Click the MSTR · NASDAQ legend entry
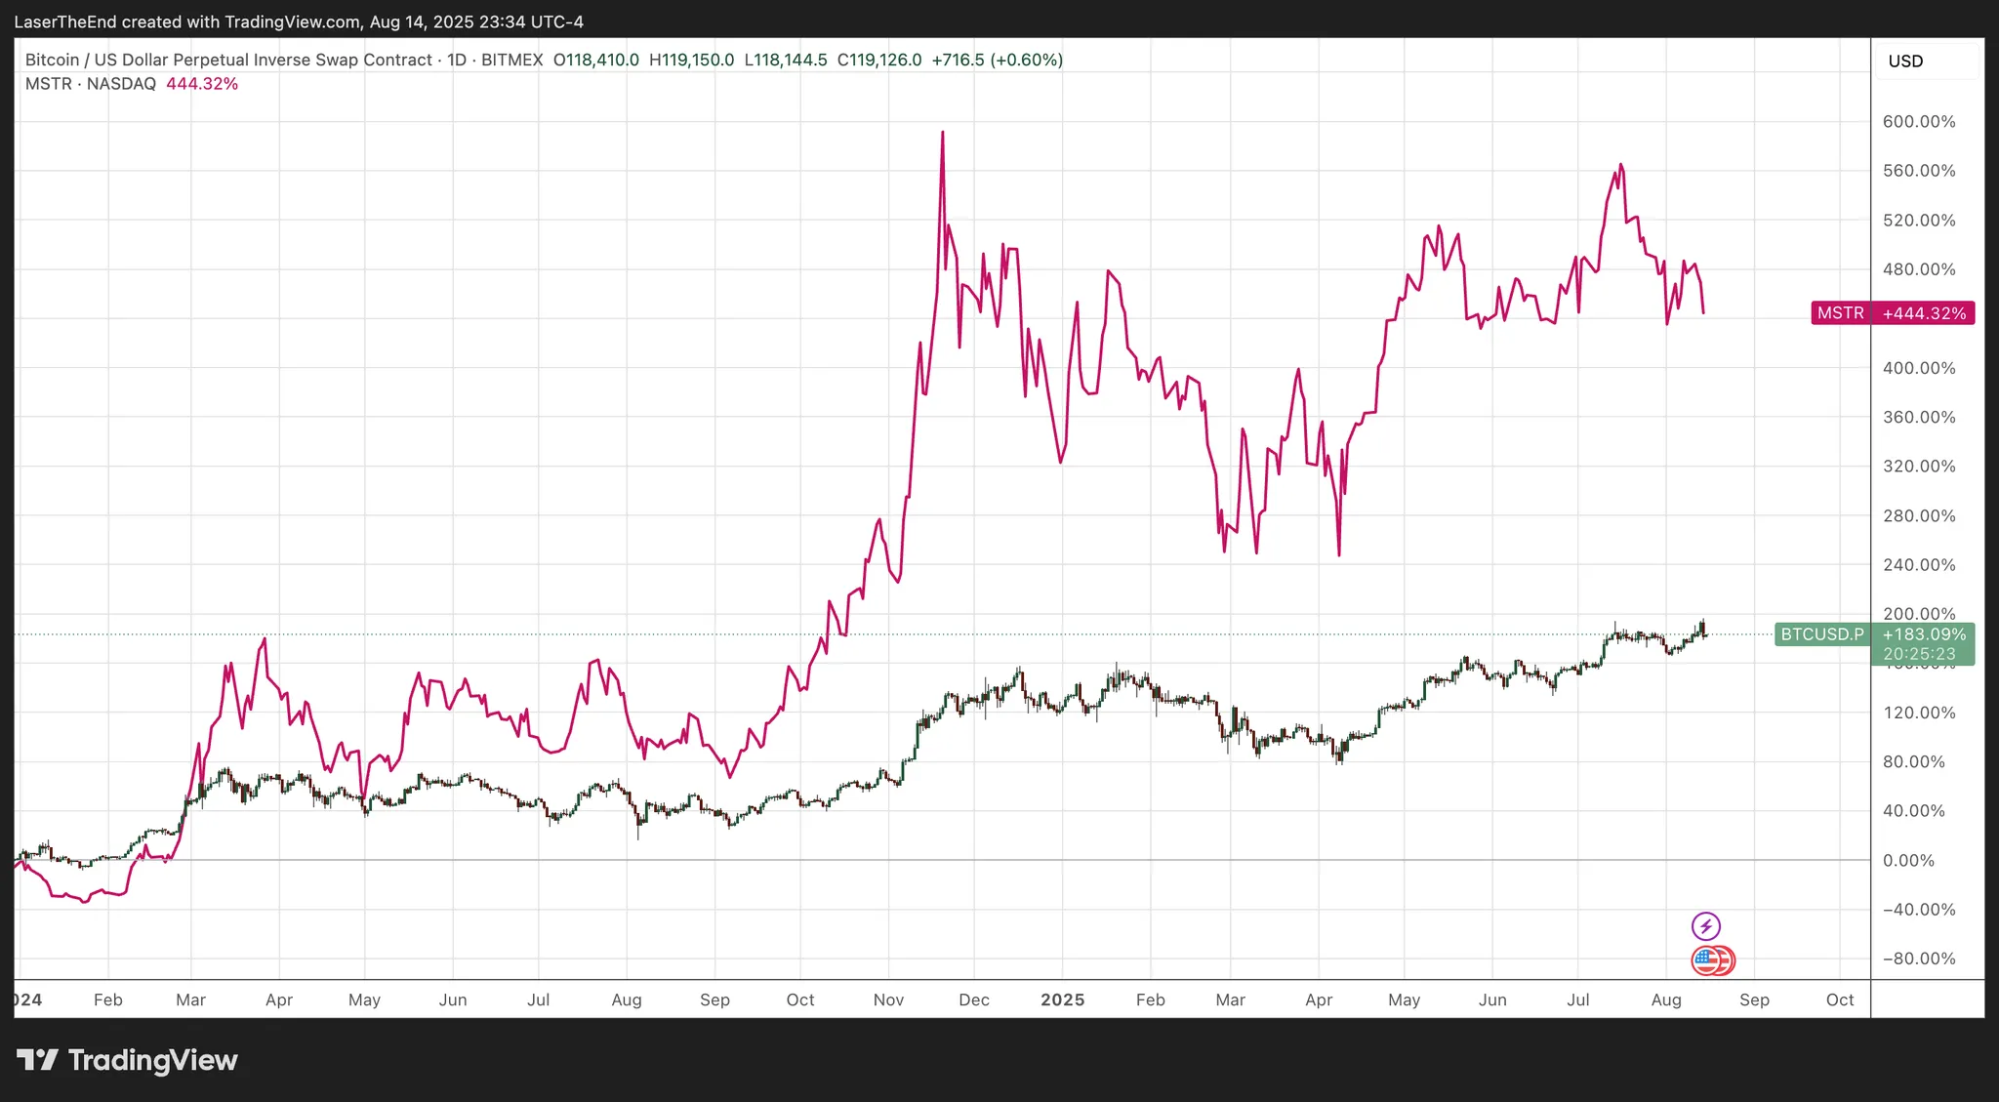Screen dimensions: 1999x1102 [x=90, y=84]
